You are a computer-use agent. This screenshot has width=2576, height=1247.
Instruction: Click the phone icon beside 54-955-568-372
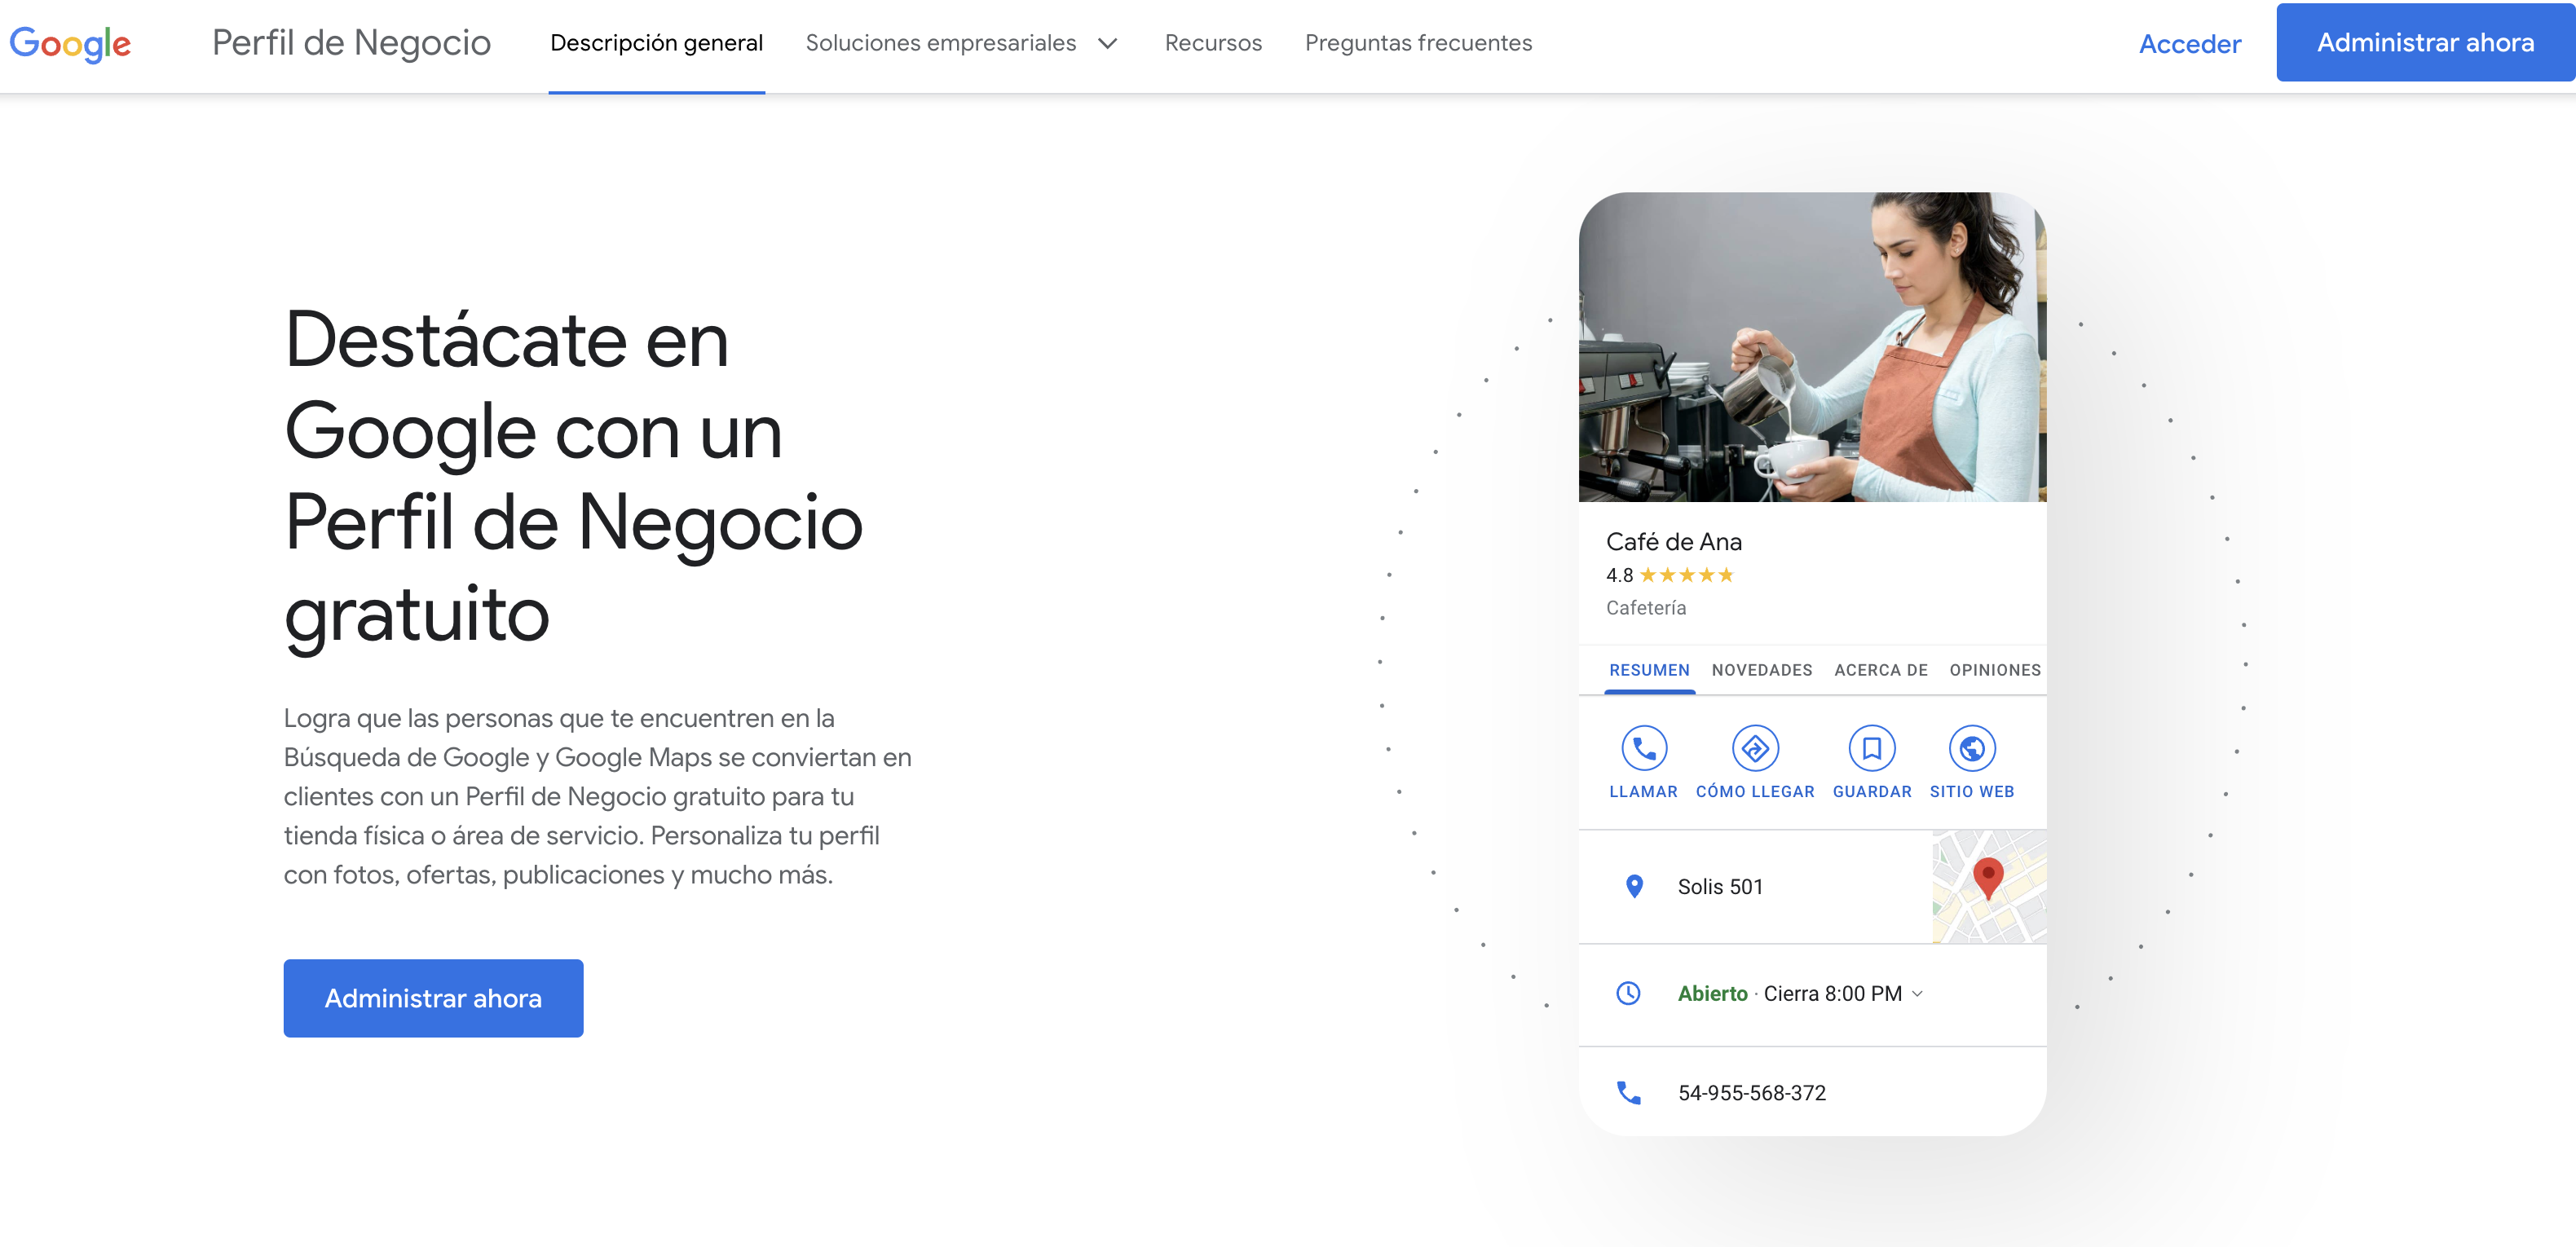pyautogui.click(x=1628, y=1093)
